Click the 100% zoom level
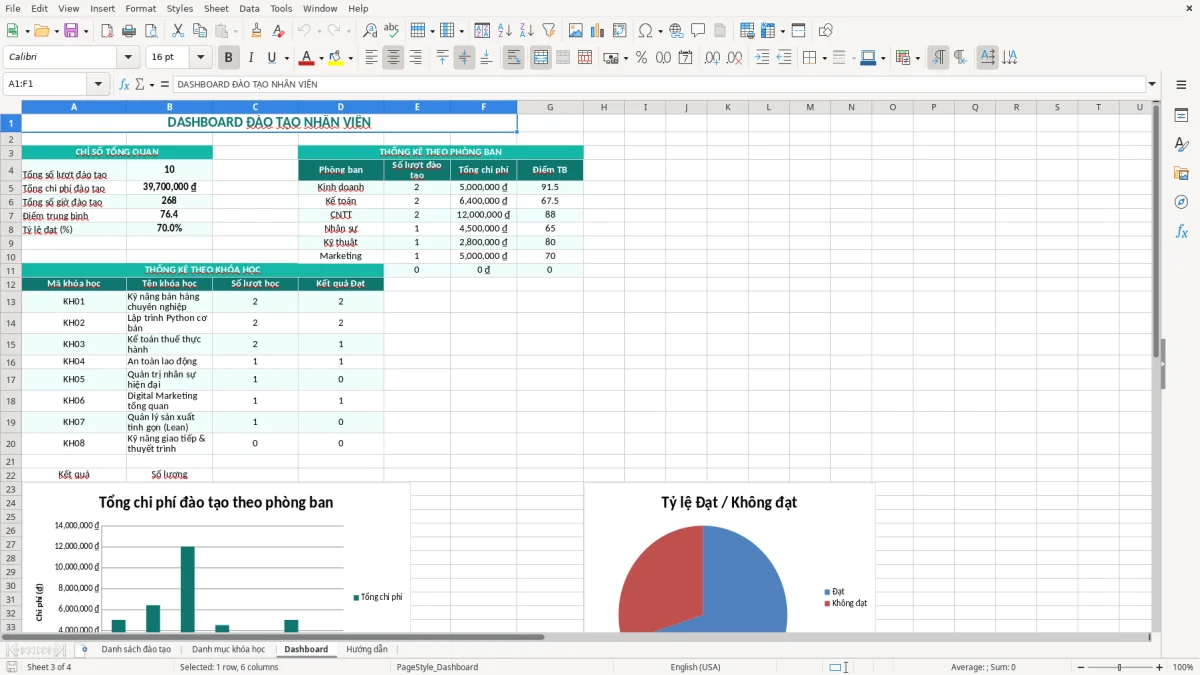The width and height of the screenshot is (1200, 675). [1183, 667]
